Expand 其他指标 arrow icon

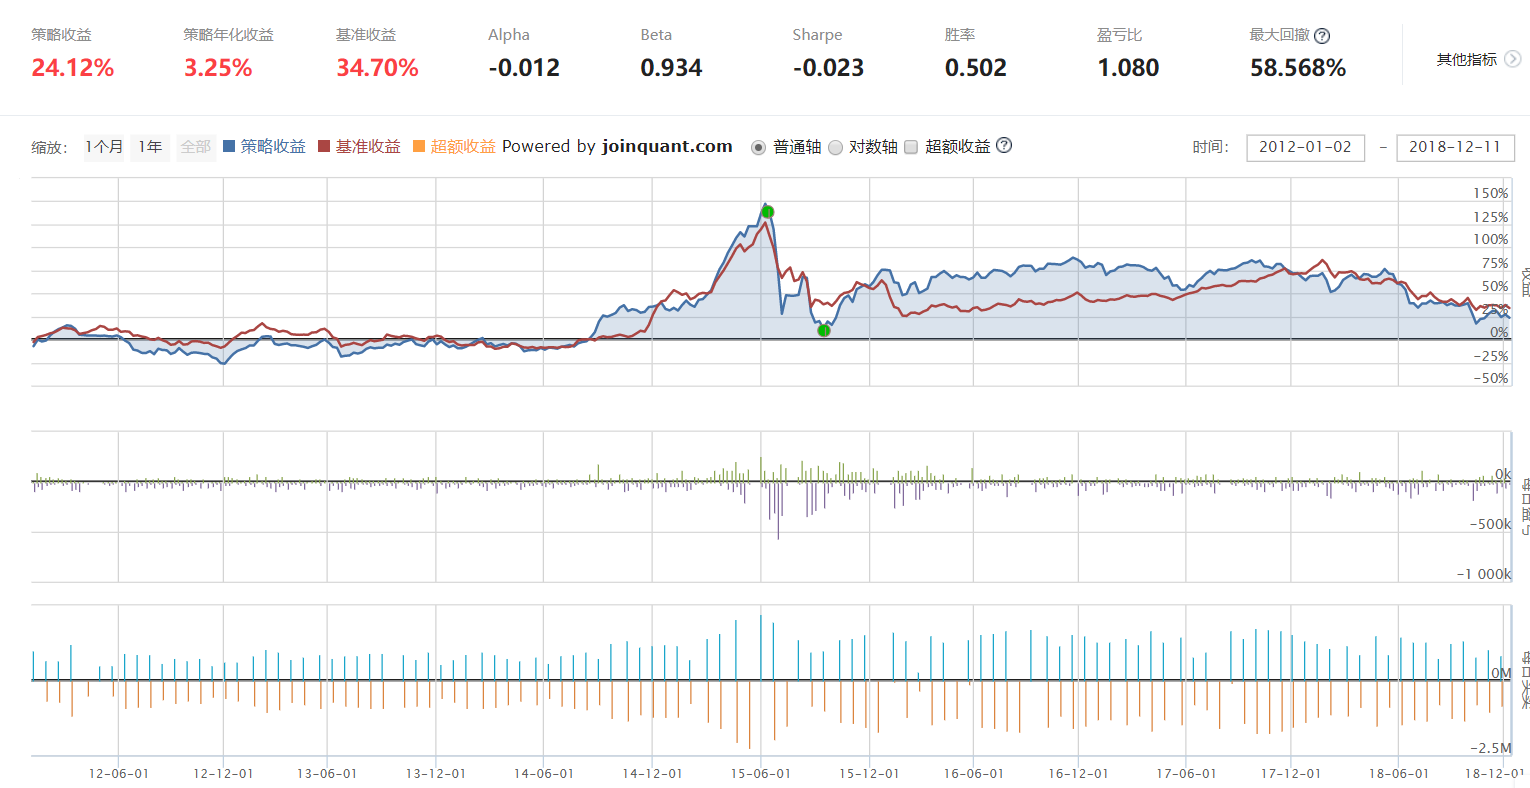1513,59
